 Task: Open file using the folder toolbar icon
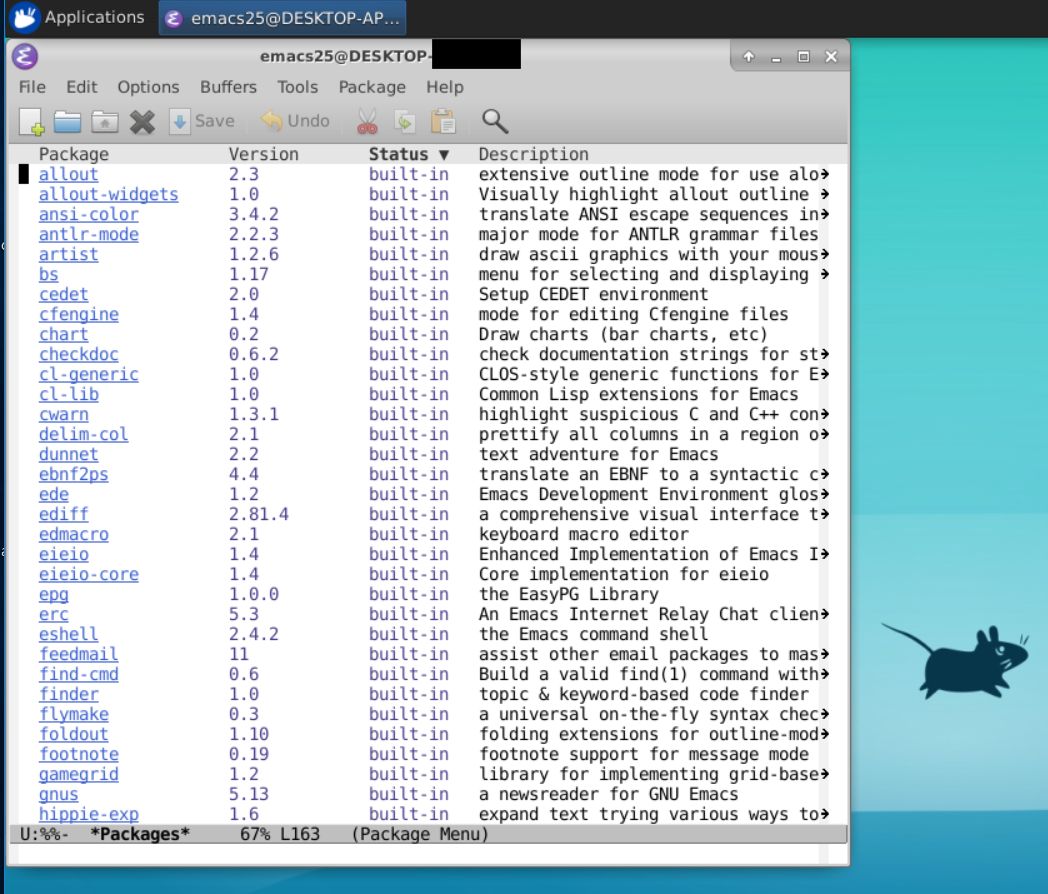click(68, 122)
